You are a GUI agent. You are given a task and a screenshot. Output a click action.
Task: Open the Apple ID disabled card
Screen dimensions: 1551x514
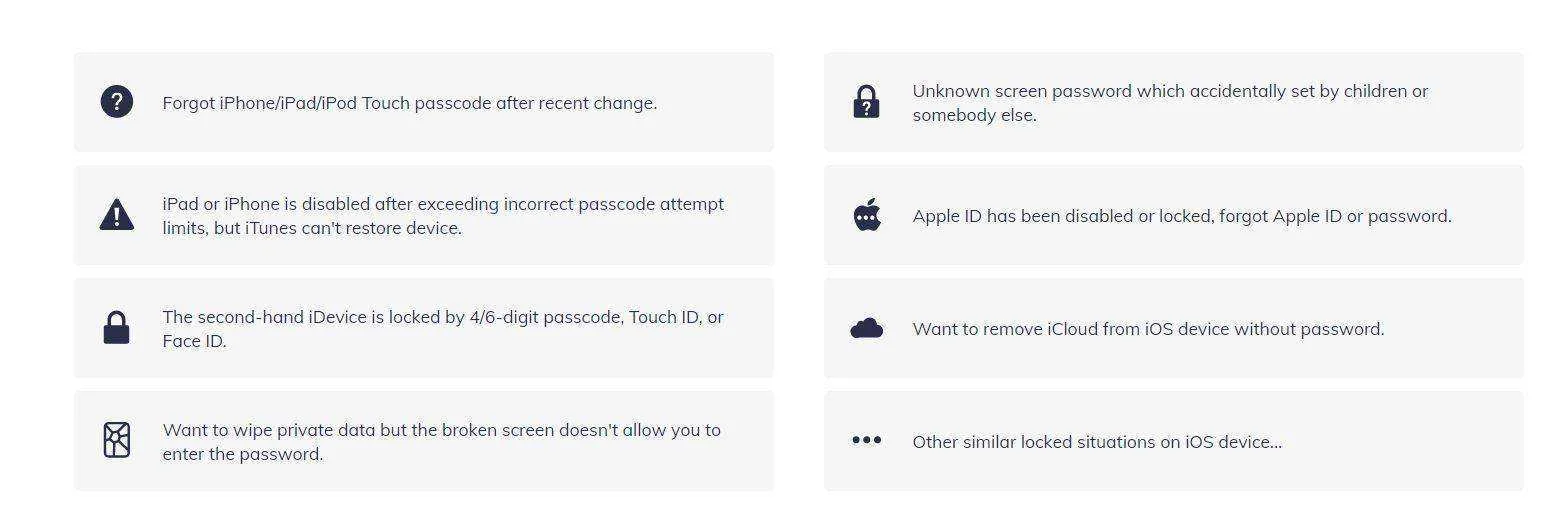(1174, 215)
